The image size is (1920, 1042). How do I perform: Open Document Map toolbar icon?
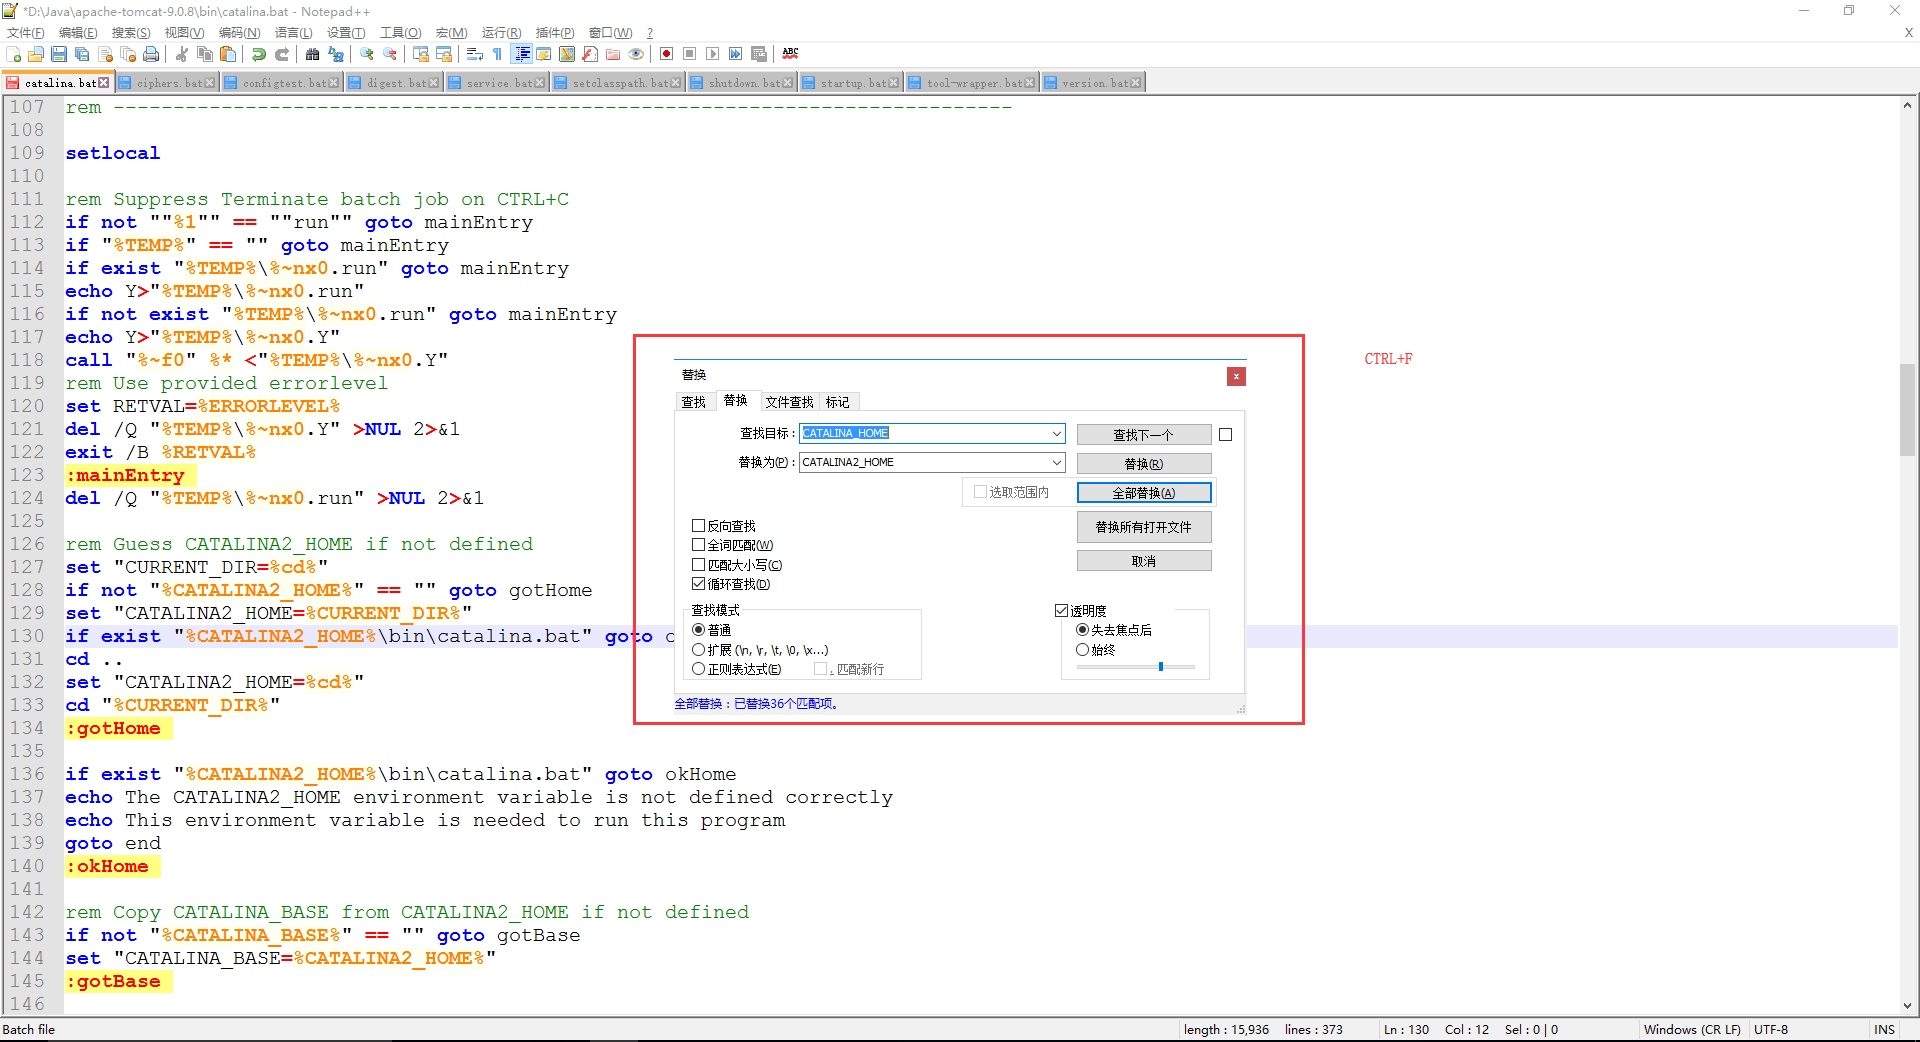567,54
